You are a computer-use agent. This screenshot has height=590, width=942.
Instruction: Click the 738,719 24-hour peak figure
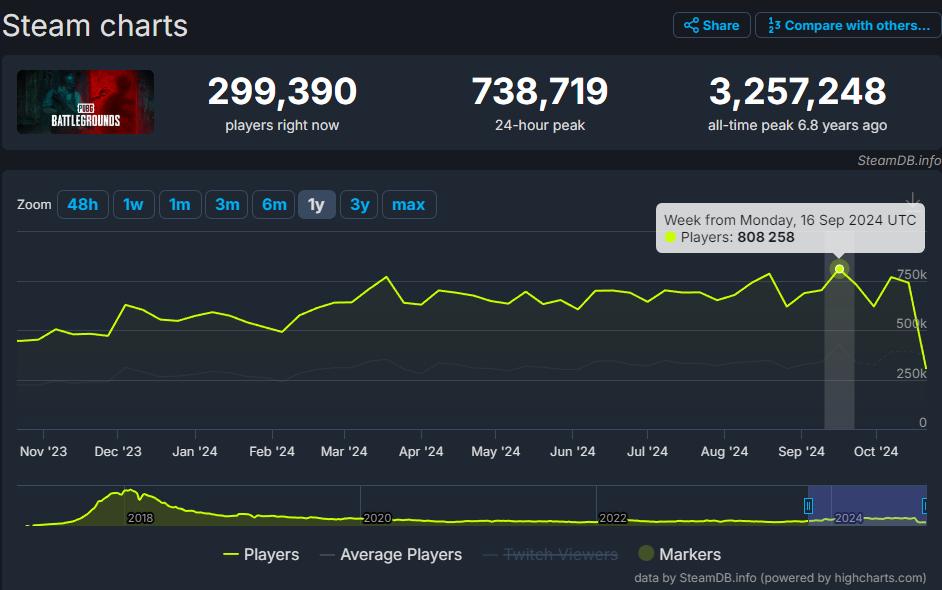tap(540, 91)
